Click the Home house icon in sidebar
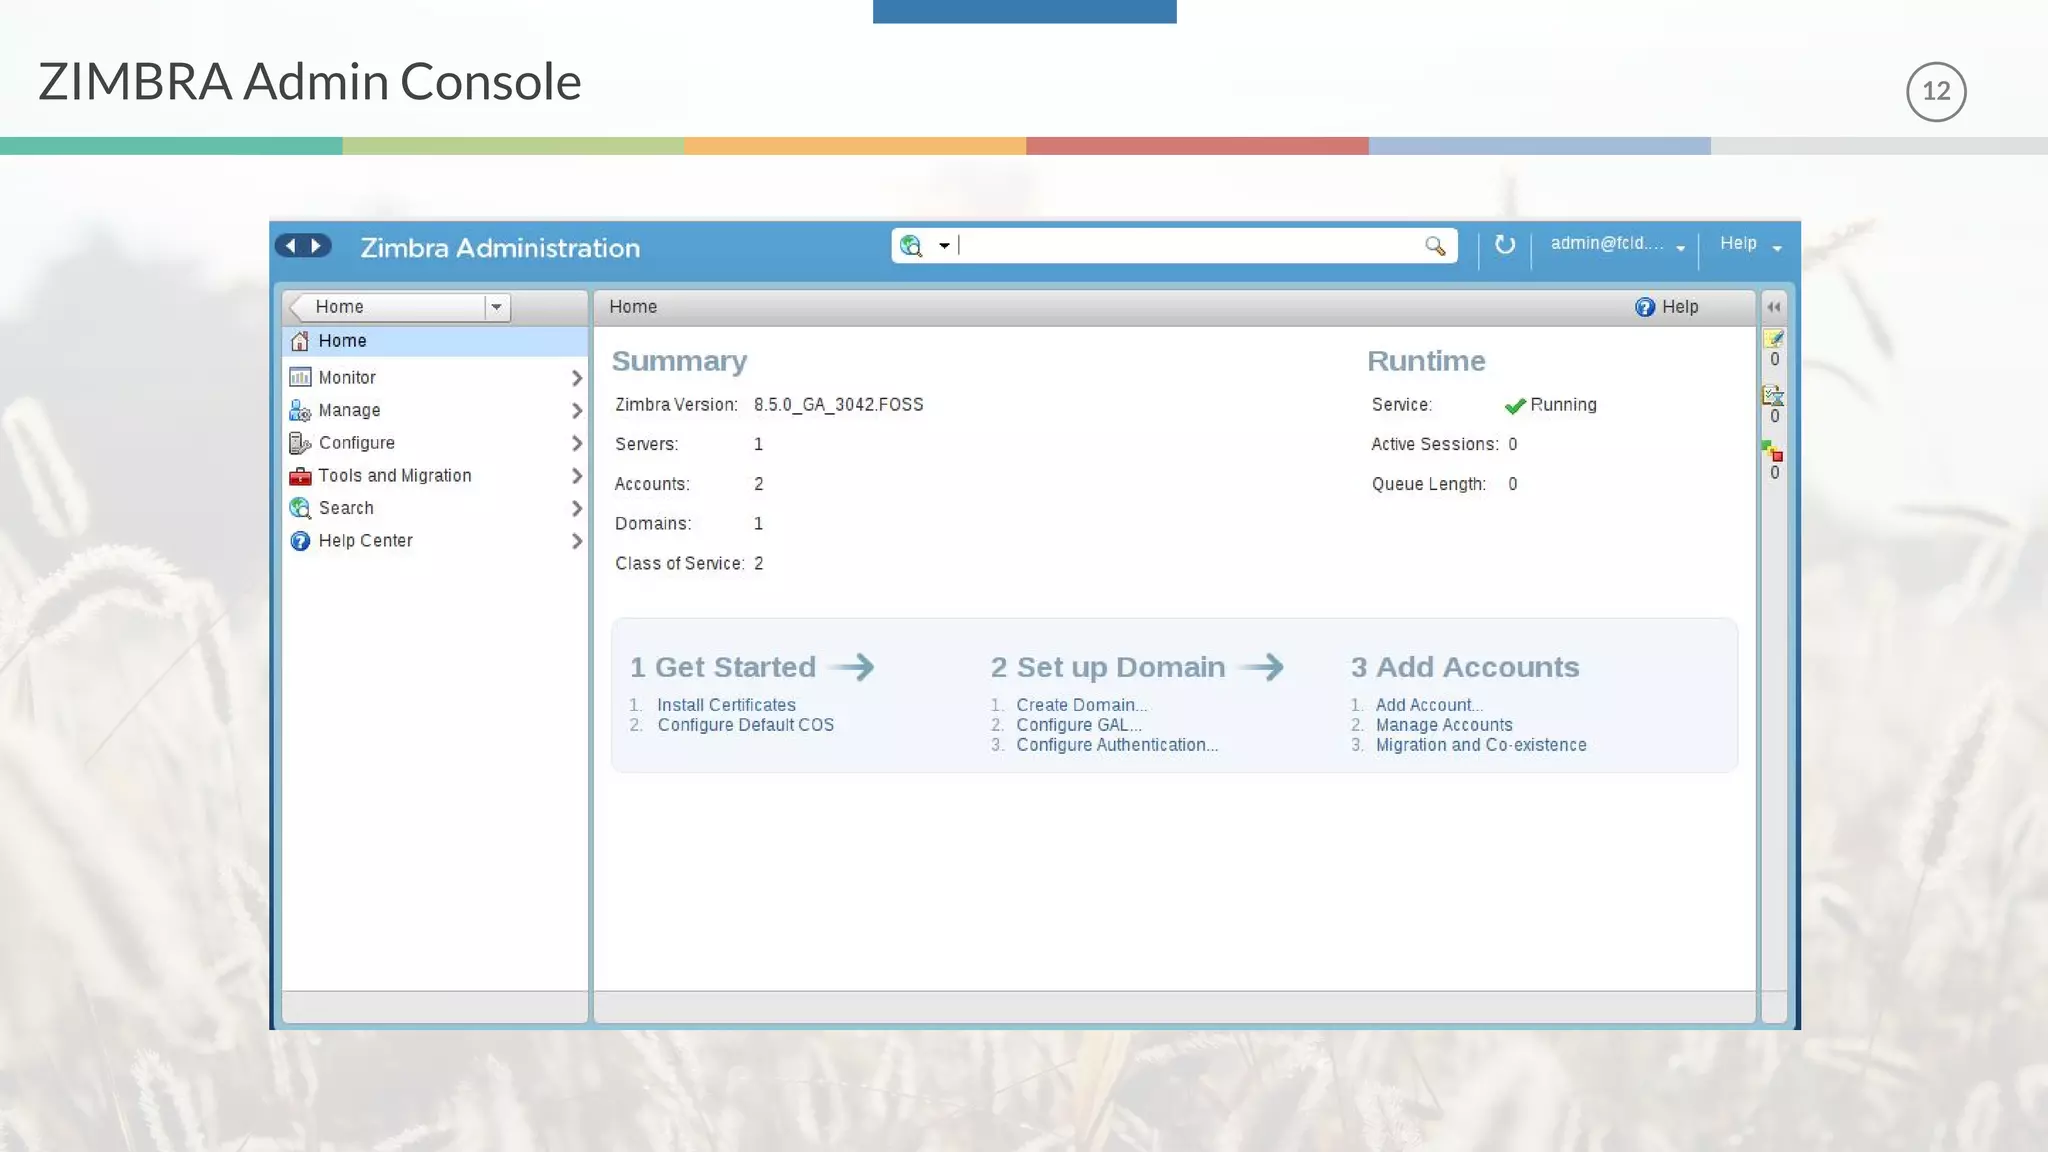Viewport: 2048px width, 1152px height. tap(299, 341)
